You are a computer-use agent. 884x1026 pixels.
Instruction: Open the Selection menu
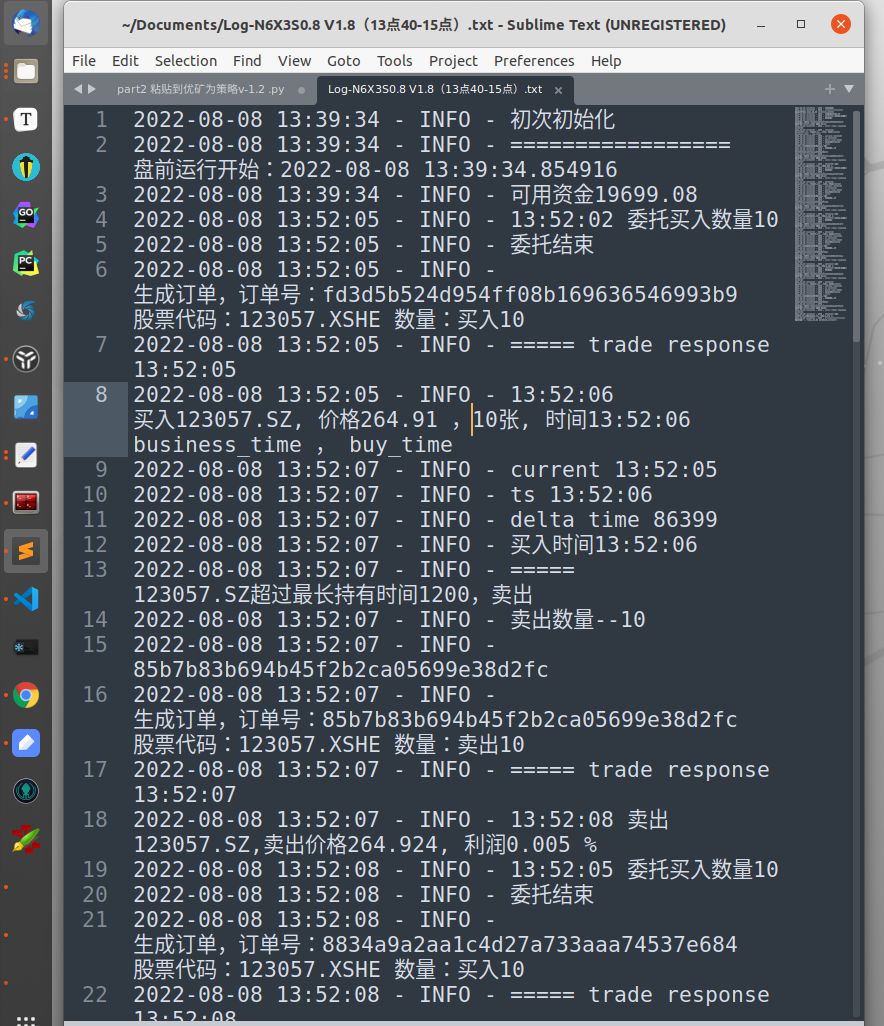coord(186,61)
